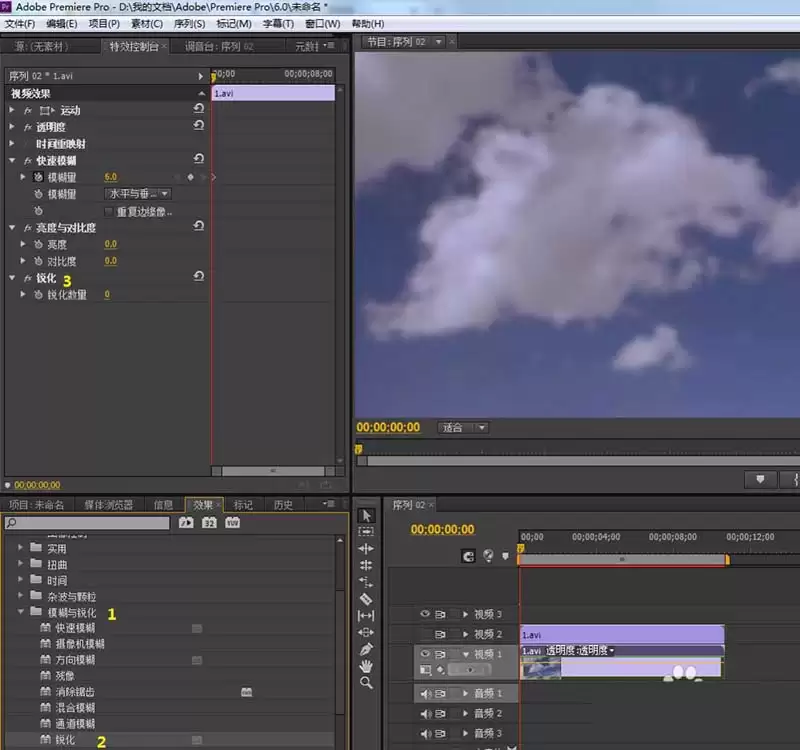Click the 模糊度 value 6.0
The image size is (800, 750).
coord(111,177)
